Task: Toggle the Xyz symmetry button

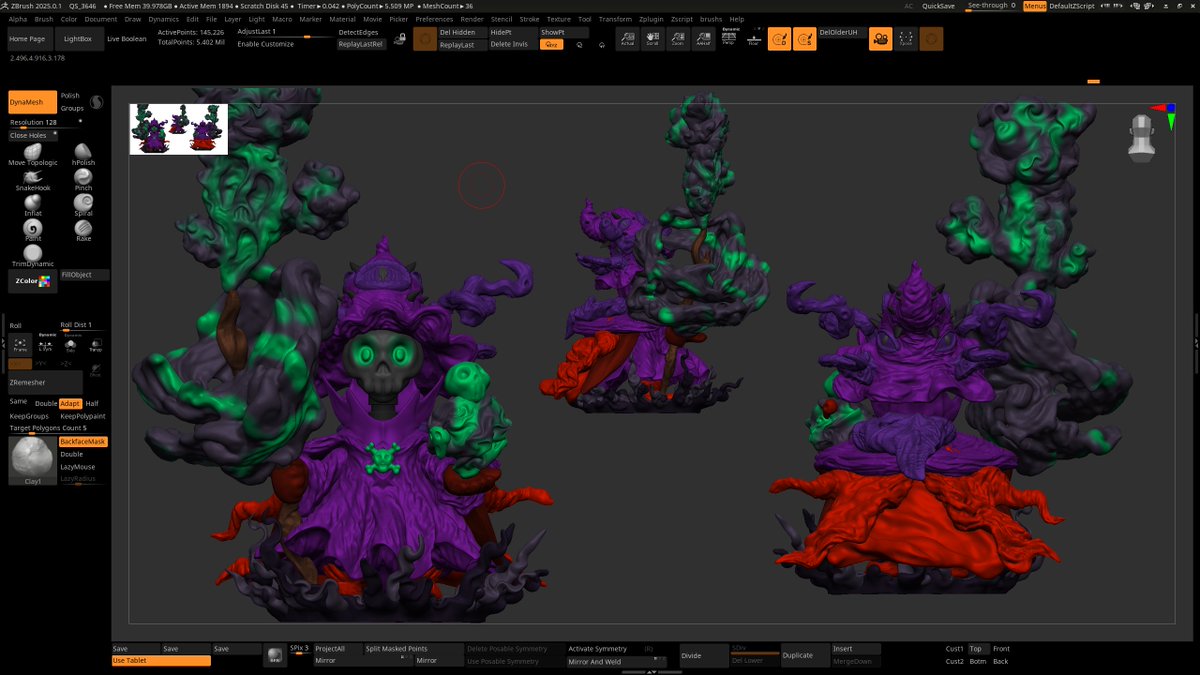Action: (x=551, y=44)
